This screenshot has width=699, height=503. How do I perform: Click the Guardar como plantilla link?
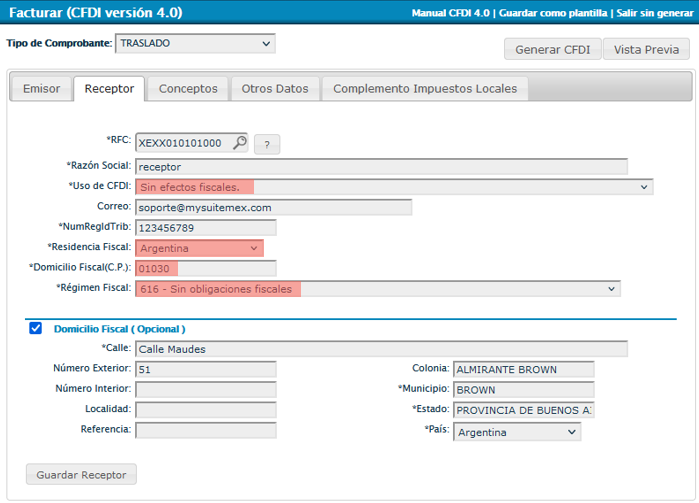(x=551, y=13)
